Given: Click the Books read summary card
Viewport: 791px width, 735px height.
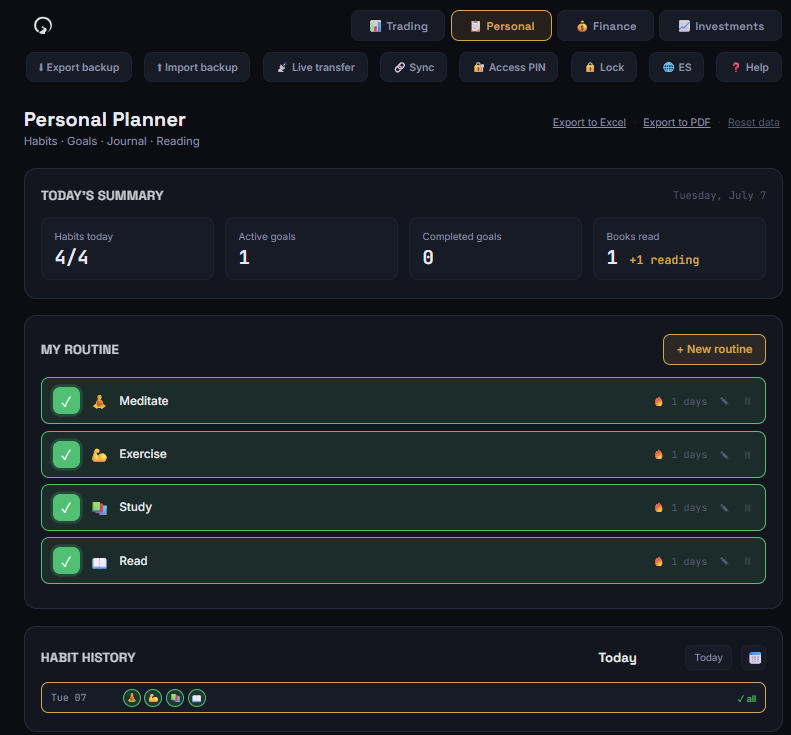Looking at the screenshot, I should (680, 248).
